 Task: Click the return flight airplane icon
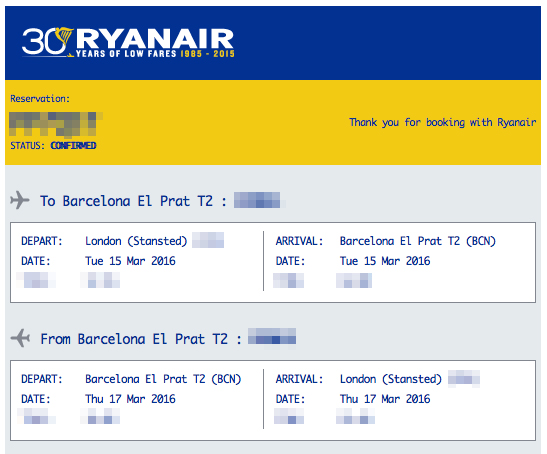click(20, 338)
